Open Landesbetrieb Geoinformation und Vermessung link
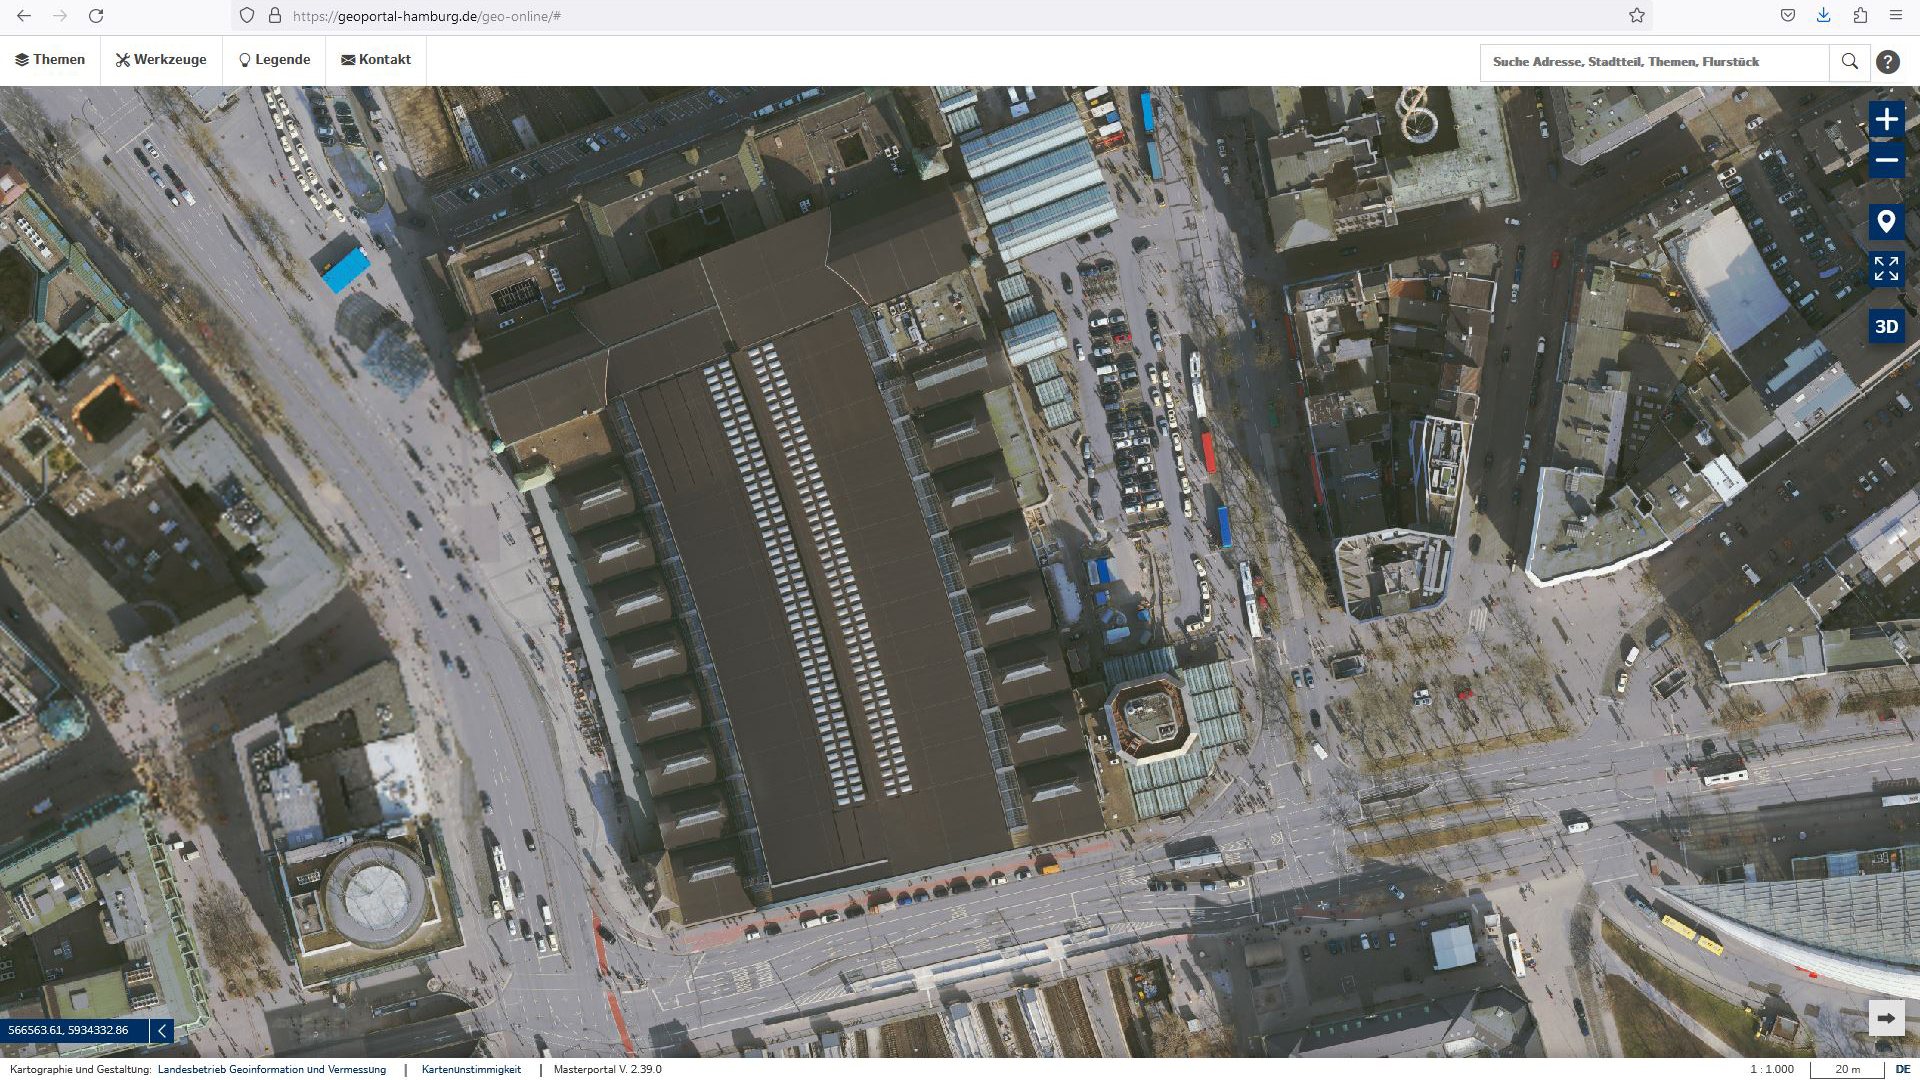The width and height of the screenshot is (1920, 1080). [x=271, y=1069]
